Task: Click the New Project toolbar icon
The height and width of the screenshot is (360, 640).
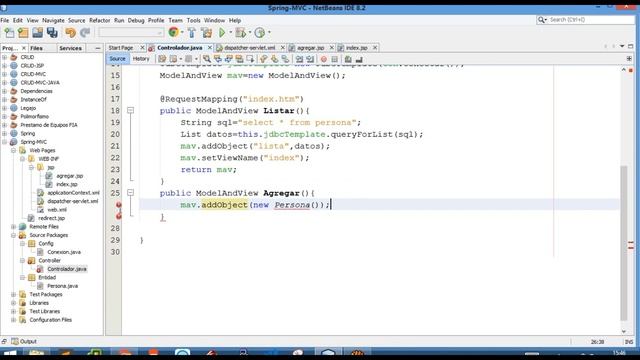Action: pyautogui.click(x=23, y=33)
